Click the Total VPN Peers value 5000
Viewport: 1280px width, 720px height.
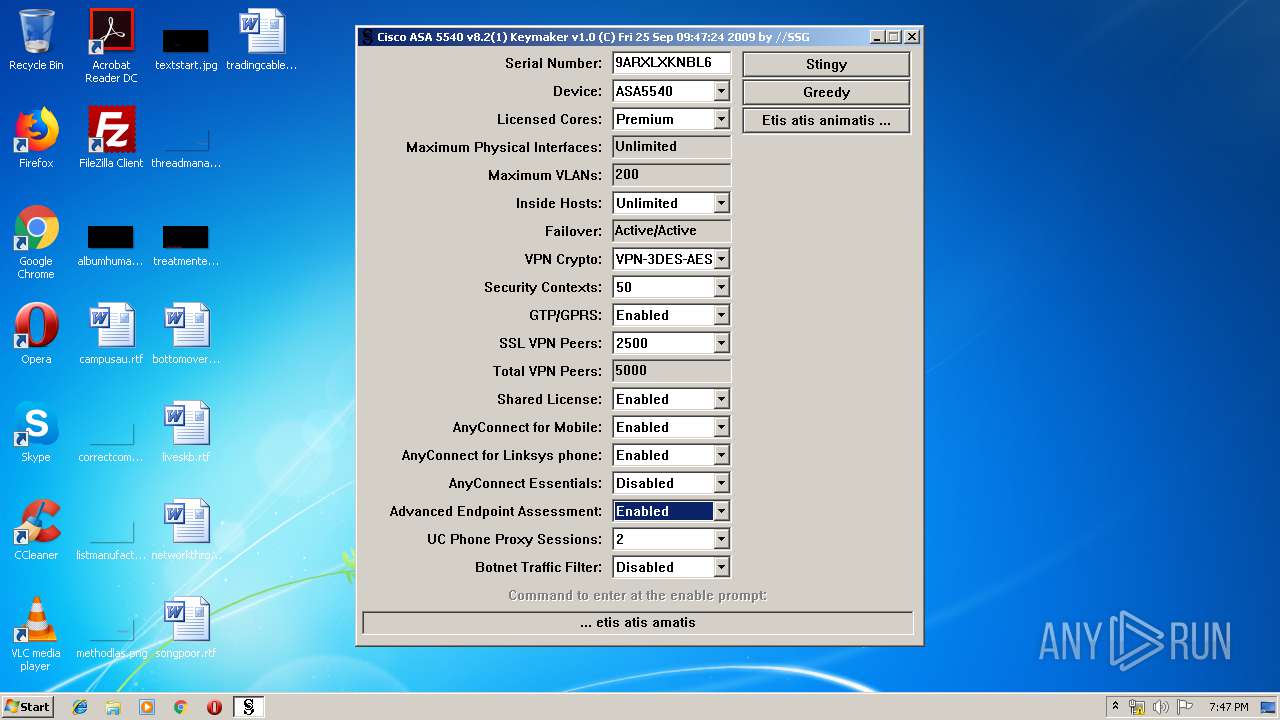pyautogui.click(x=671, y=371)
